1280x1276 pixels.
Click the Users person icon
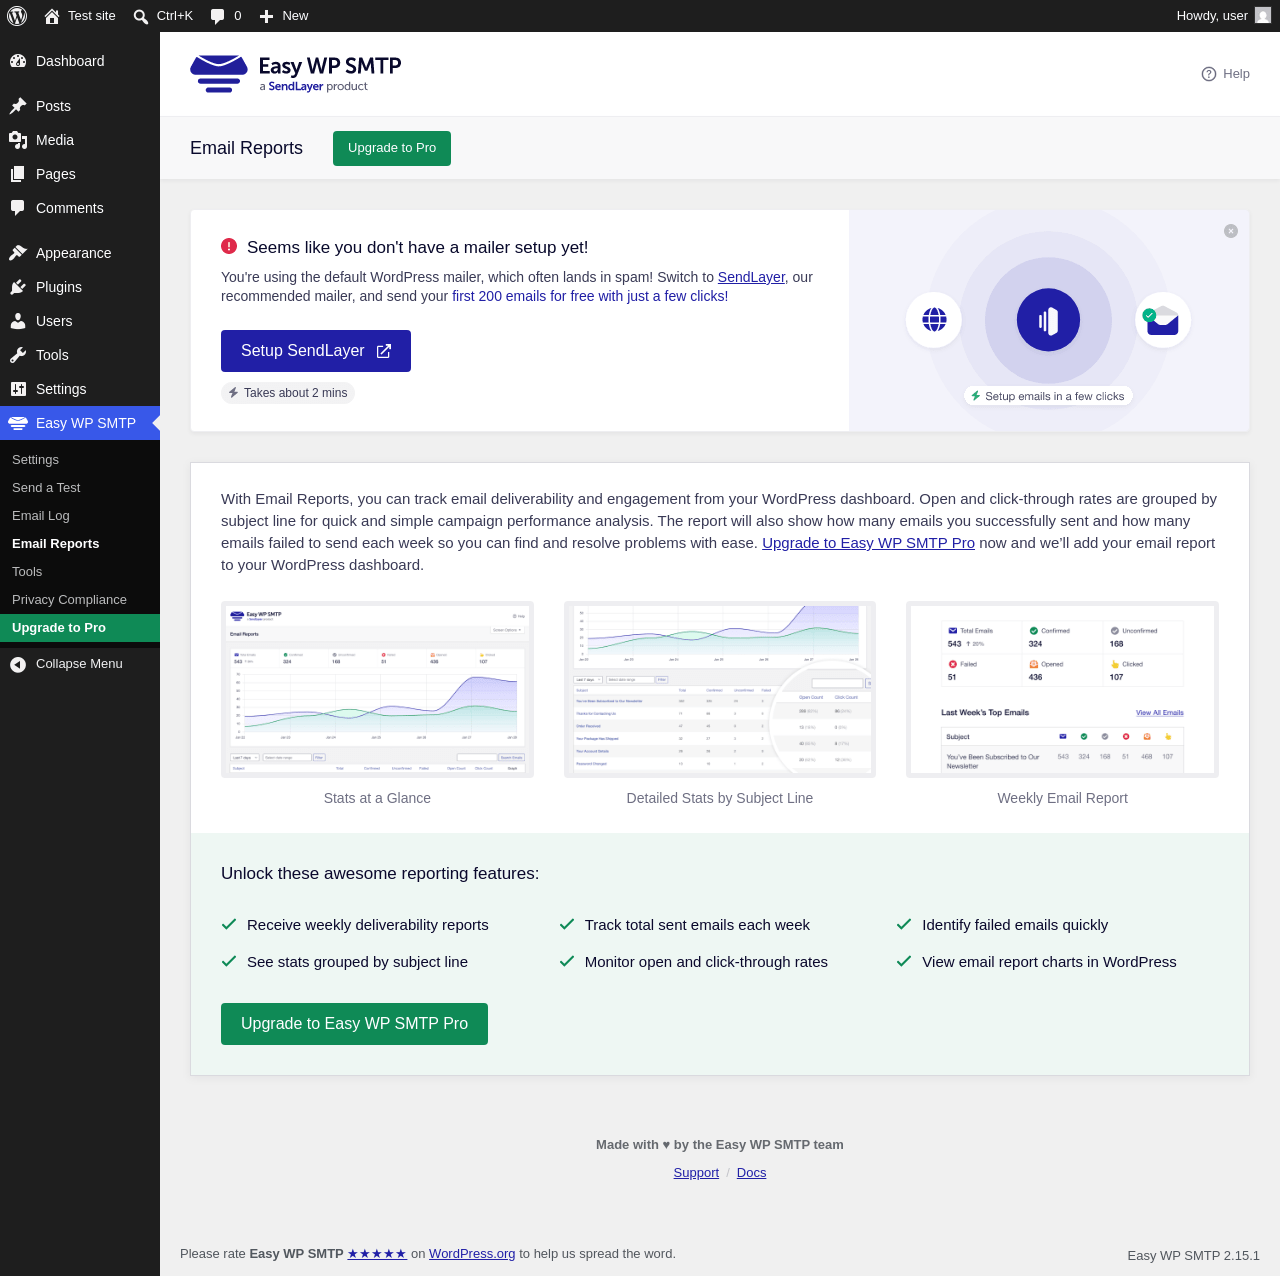point(18,321)
